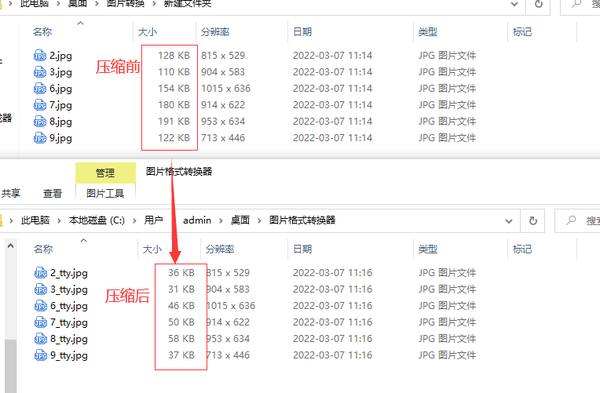Open the 查看 ribbon tab
Image resolution: width=600 pixels, height=393 pixels.
coord(52,194)
